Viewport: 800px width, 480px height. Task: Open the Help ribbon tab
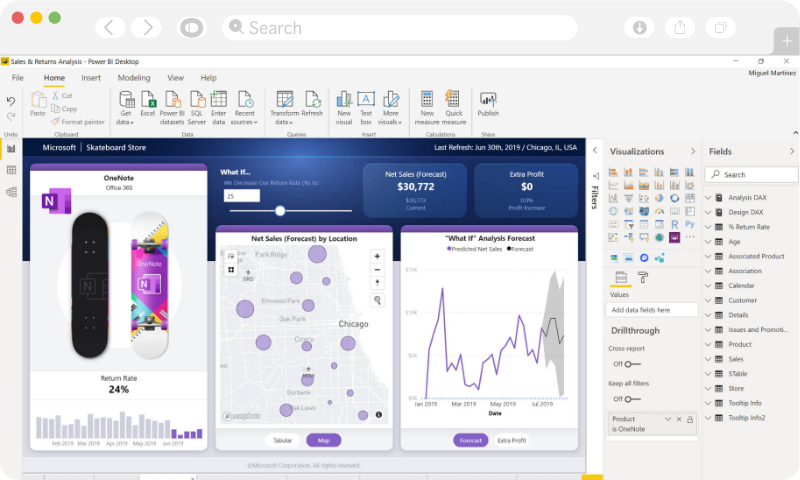209,78
